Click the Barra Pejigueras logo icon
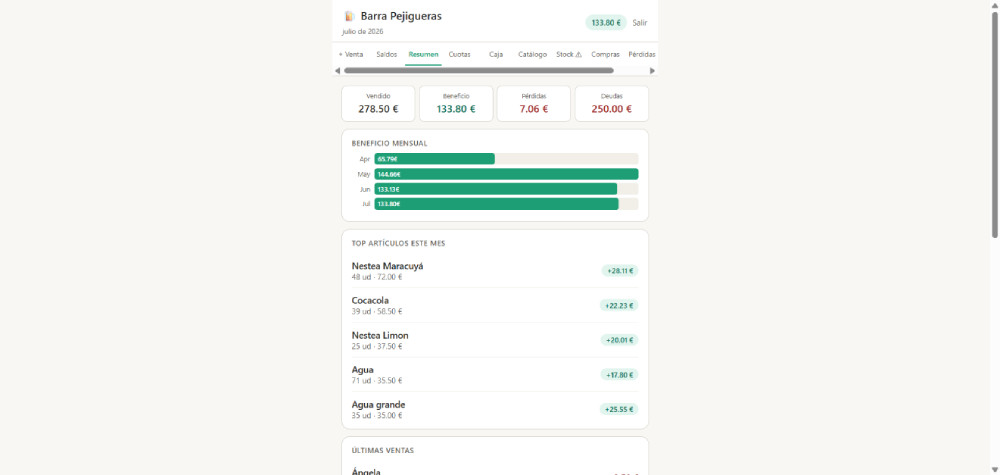The image size is (1000, 475). (349, 16)
